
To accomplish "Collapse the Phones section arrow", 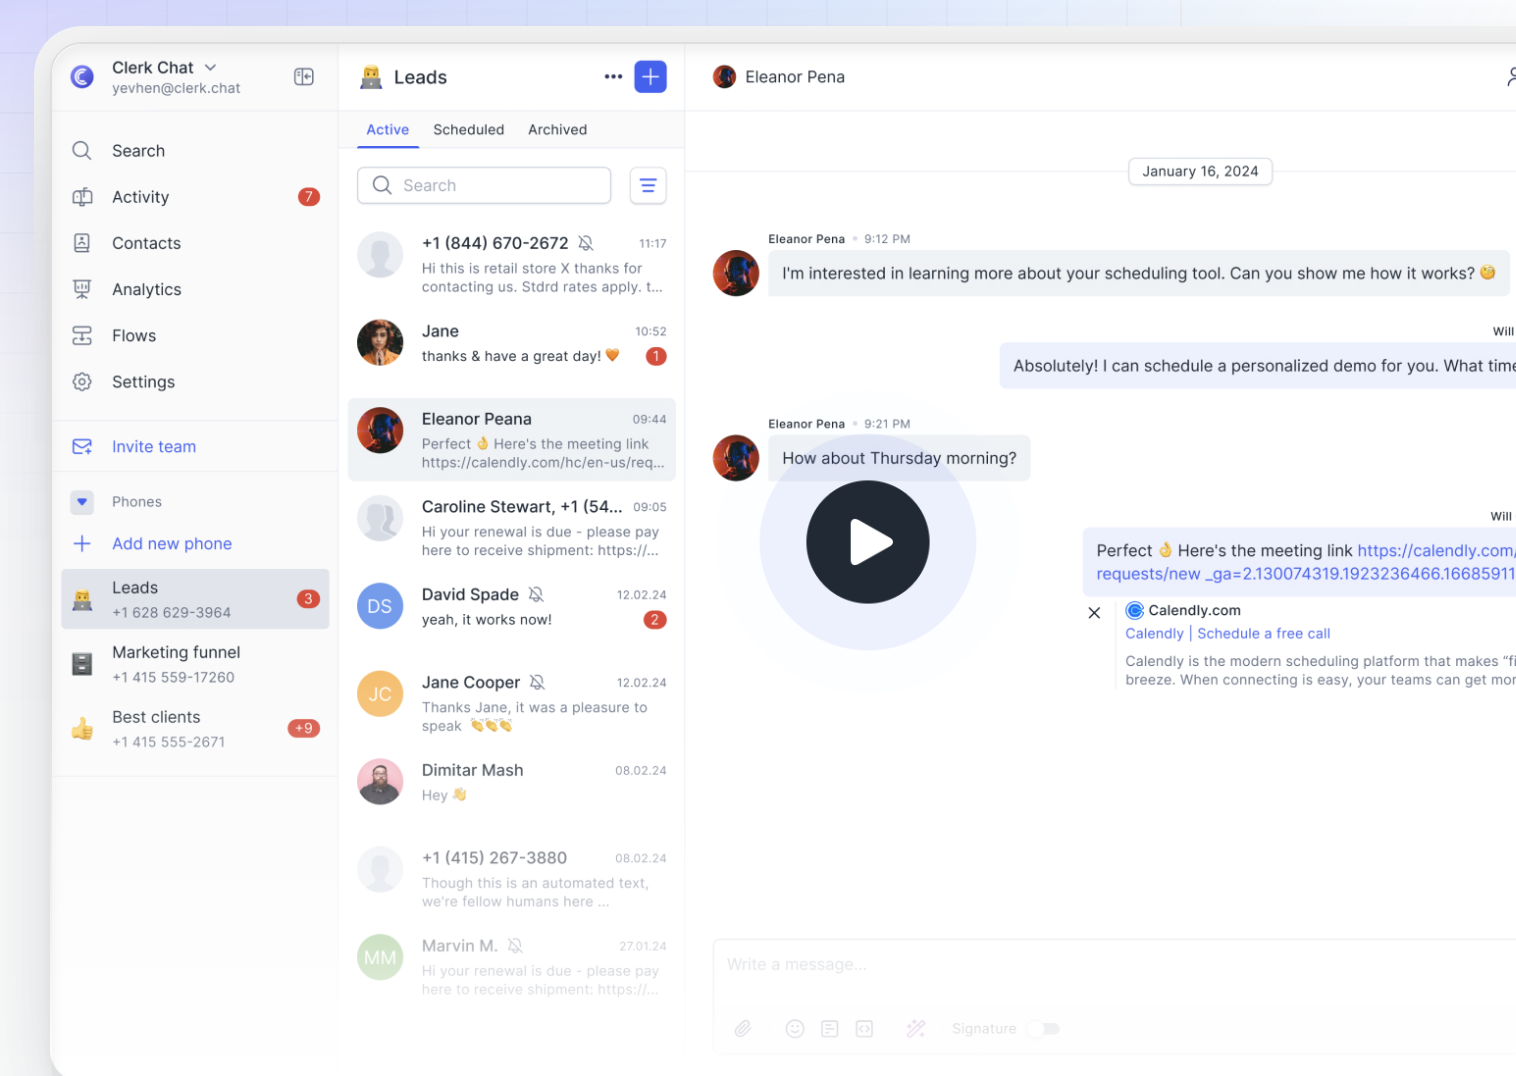I will point(82,502).
